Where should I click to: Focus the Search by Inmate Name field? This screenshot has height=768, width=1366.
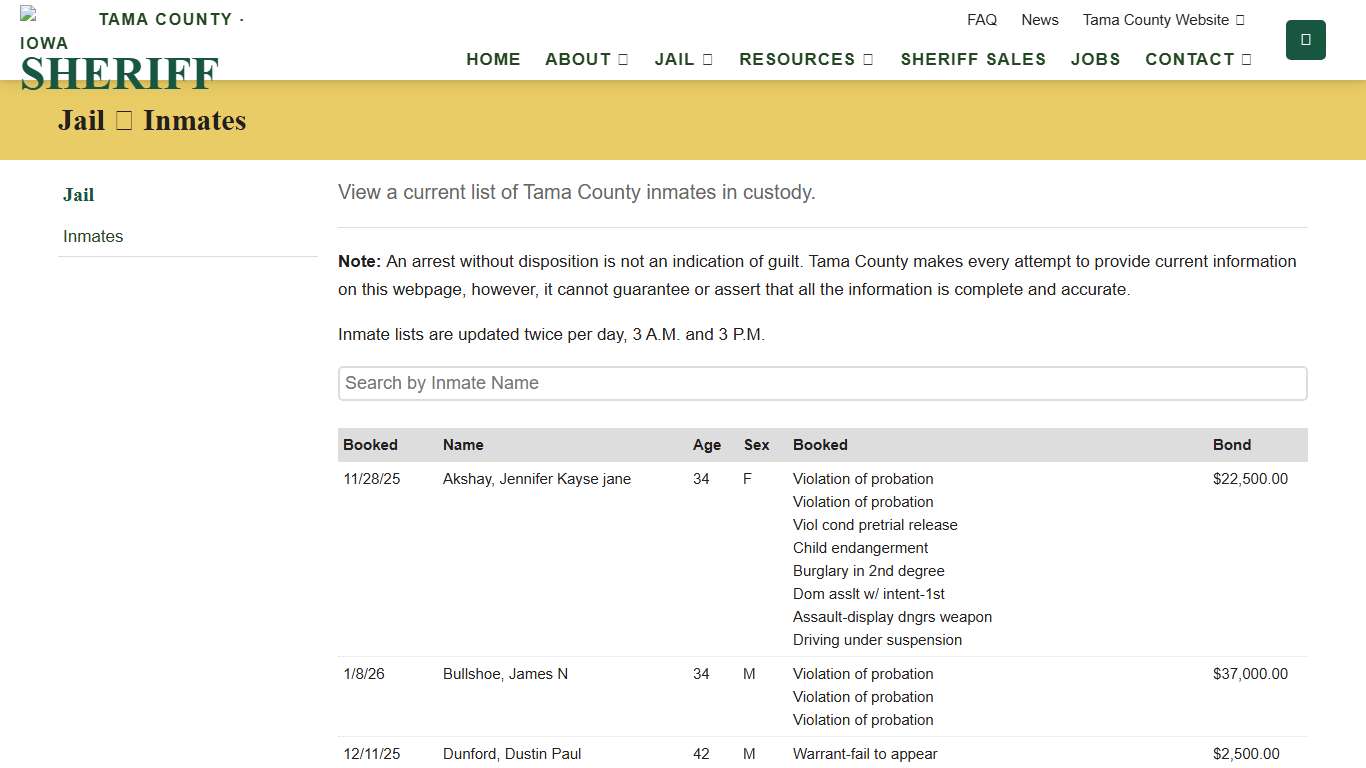(822, 383)
